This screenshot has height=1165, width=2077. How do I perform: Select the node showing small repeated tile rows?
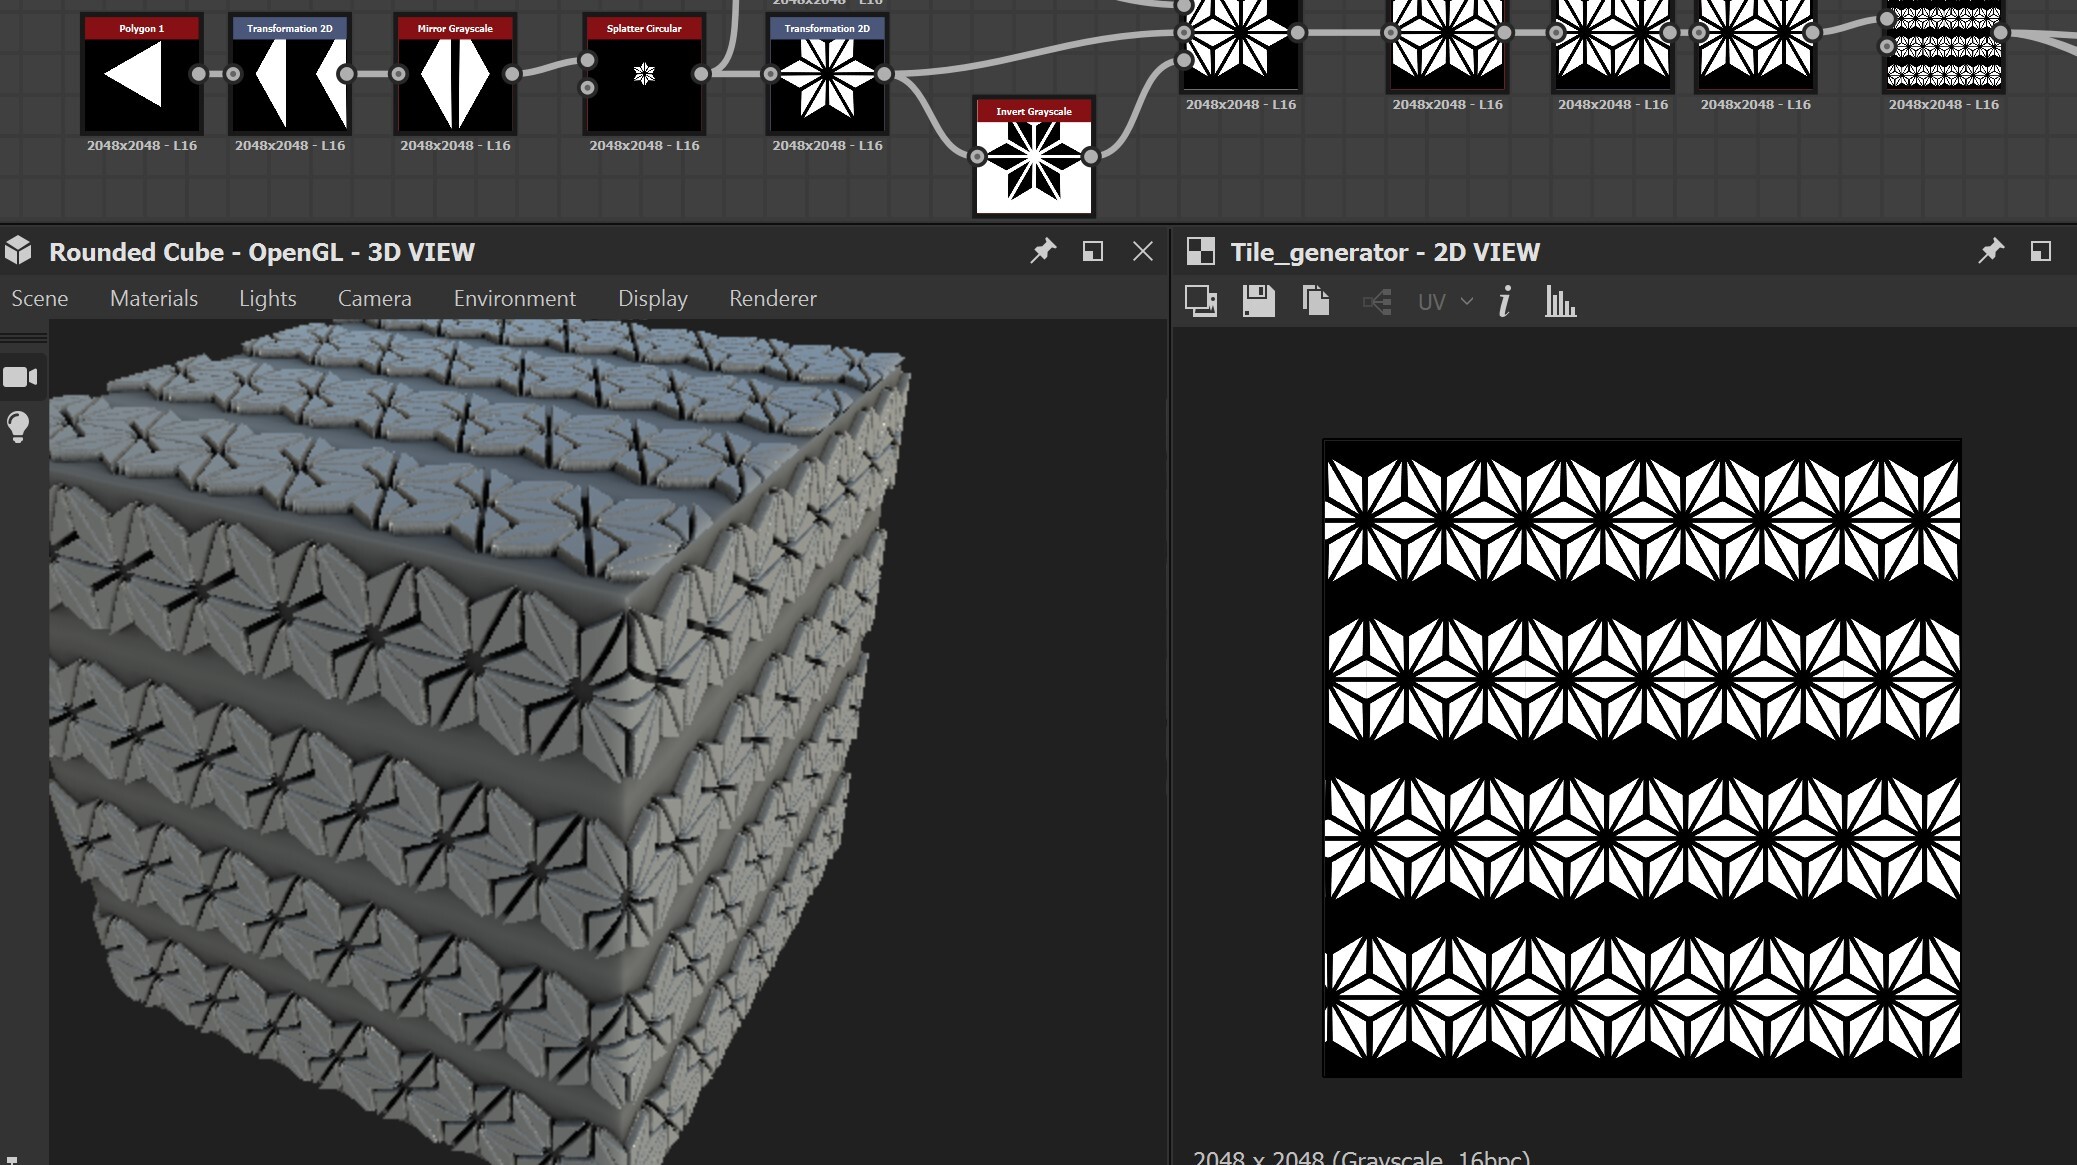point(1944,45)
